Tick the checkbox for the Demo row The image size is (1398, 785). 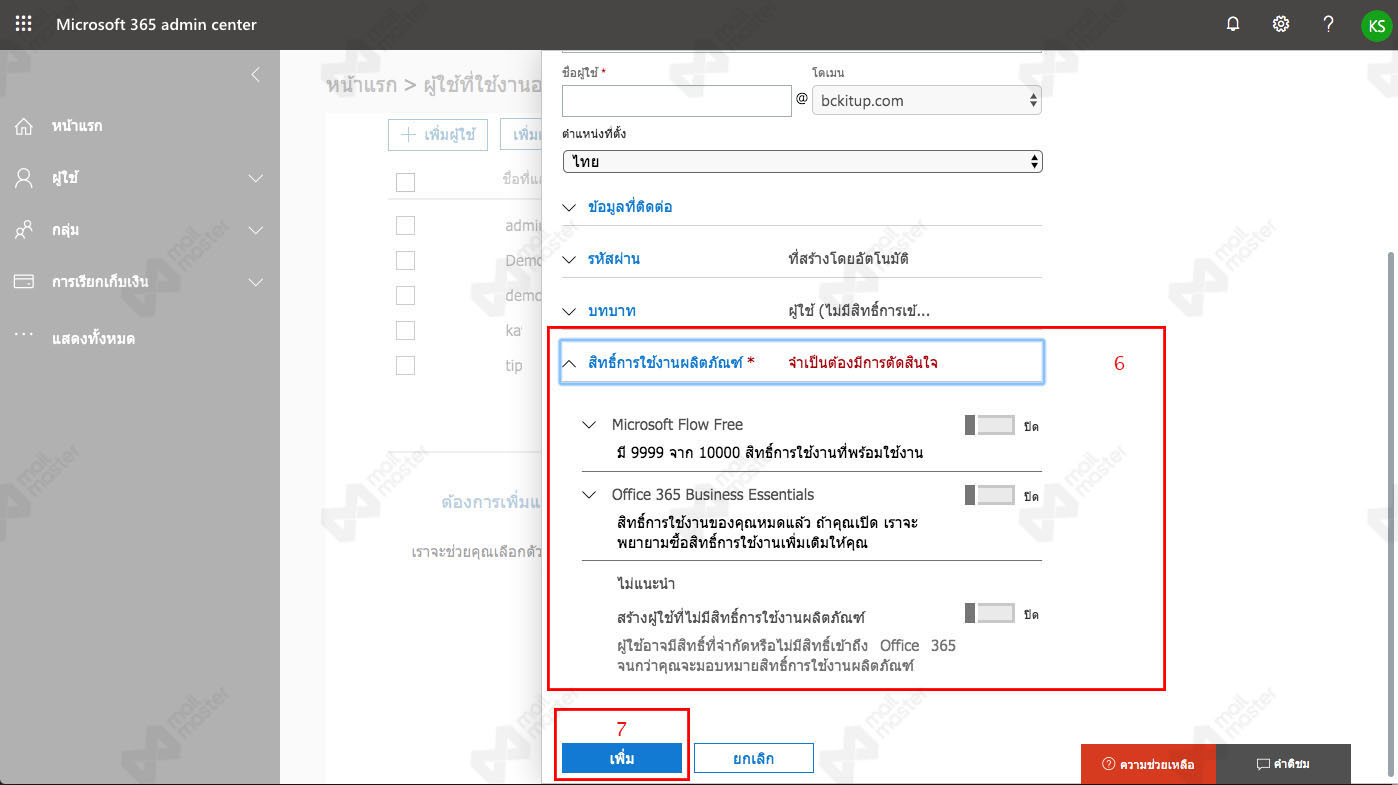point(405,260)
